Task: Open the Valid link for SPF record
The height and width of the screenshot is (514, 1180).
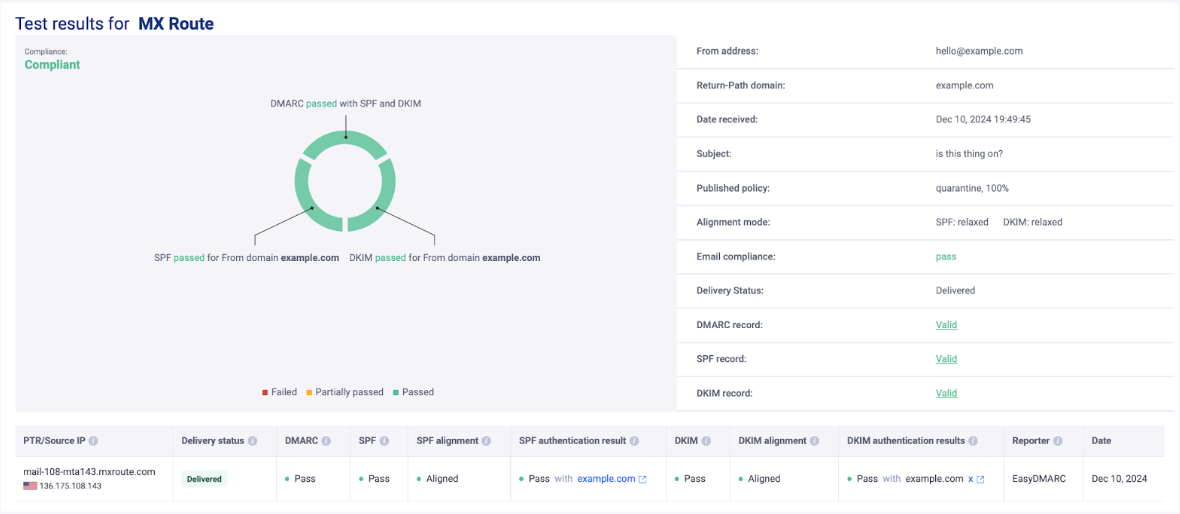Action: (x=946, y=359)
